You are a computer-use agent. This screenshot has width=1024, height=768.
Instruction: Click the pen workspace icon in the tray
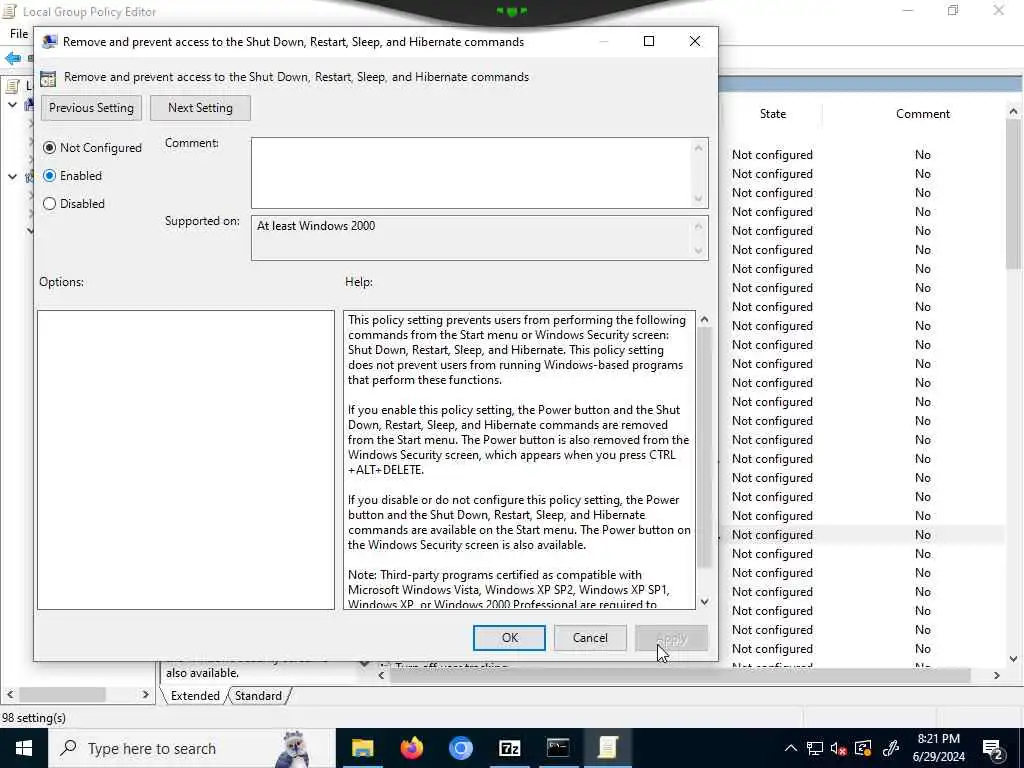(890, 748)
